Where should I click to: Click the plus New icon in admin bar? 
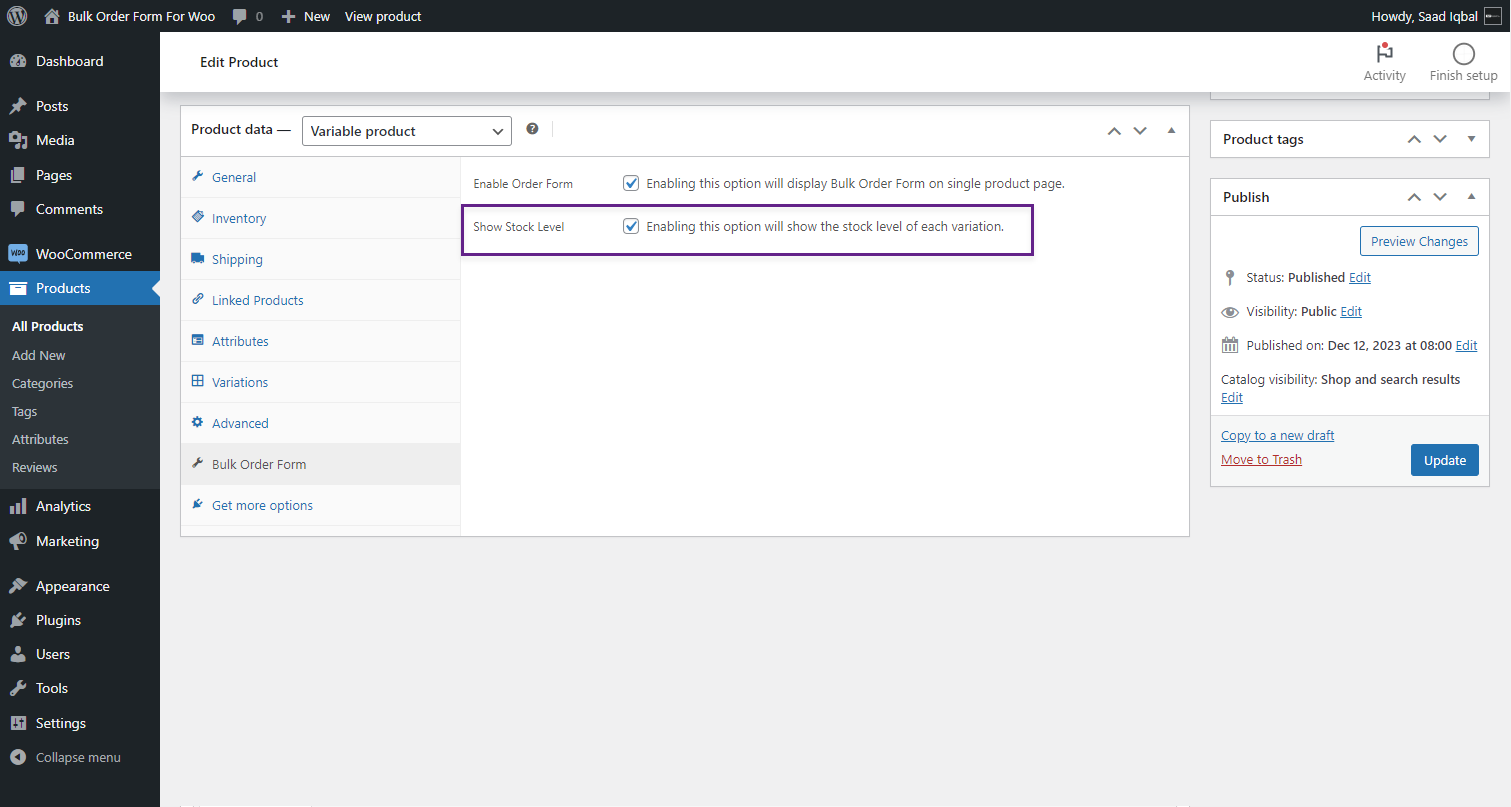click(x=288, y=16)
